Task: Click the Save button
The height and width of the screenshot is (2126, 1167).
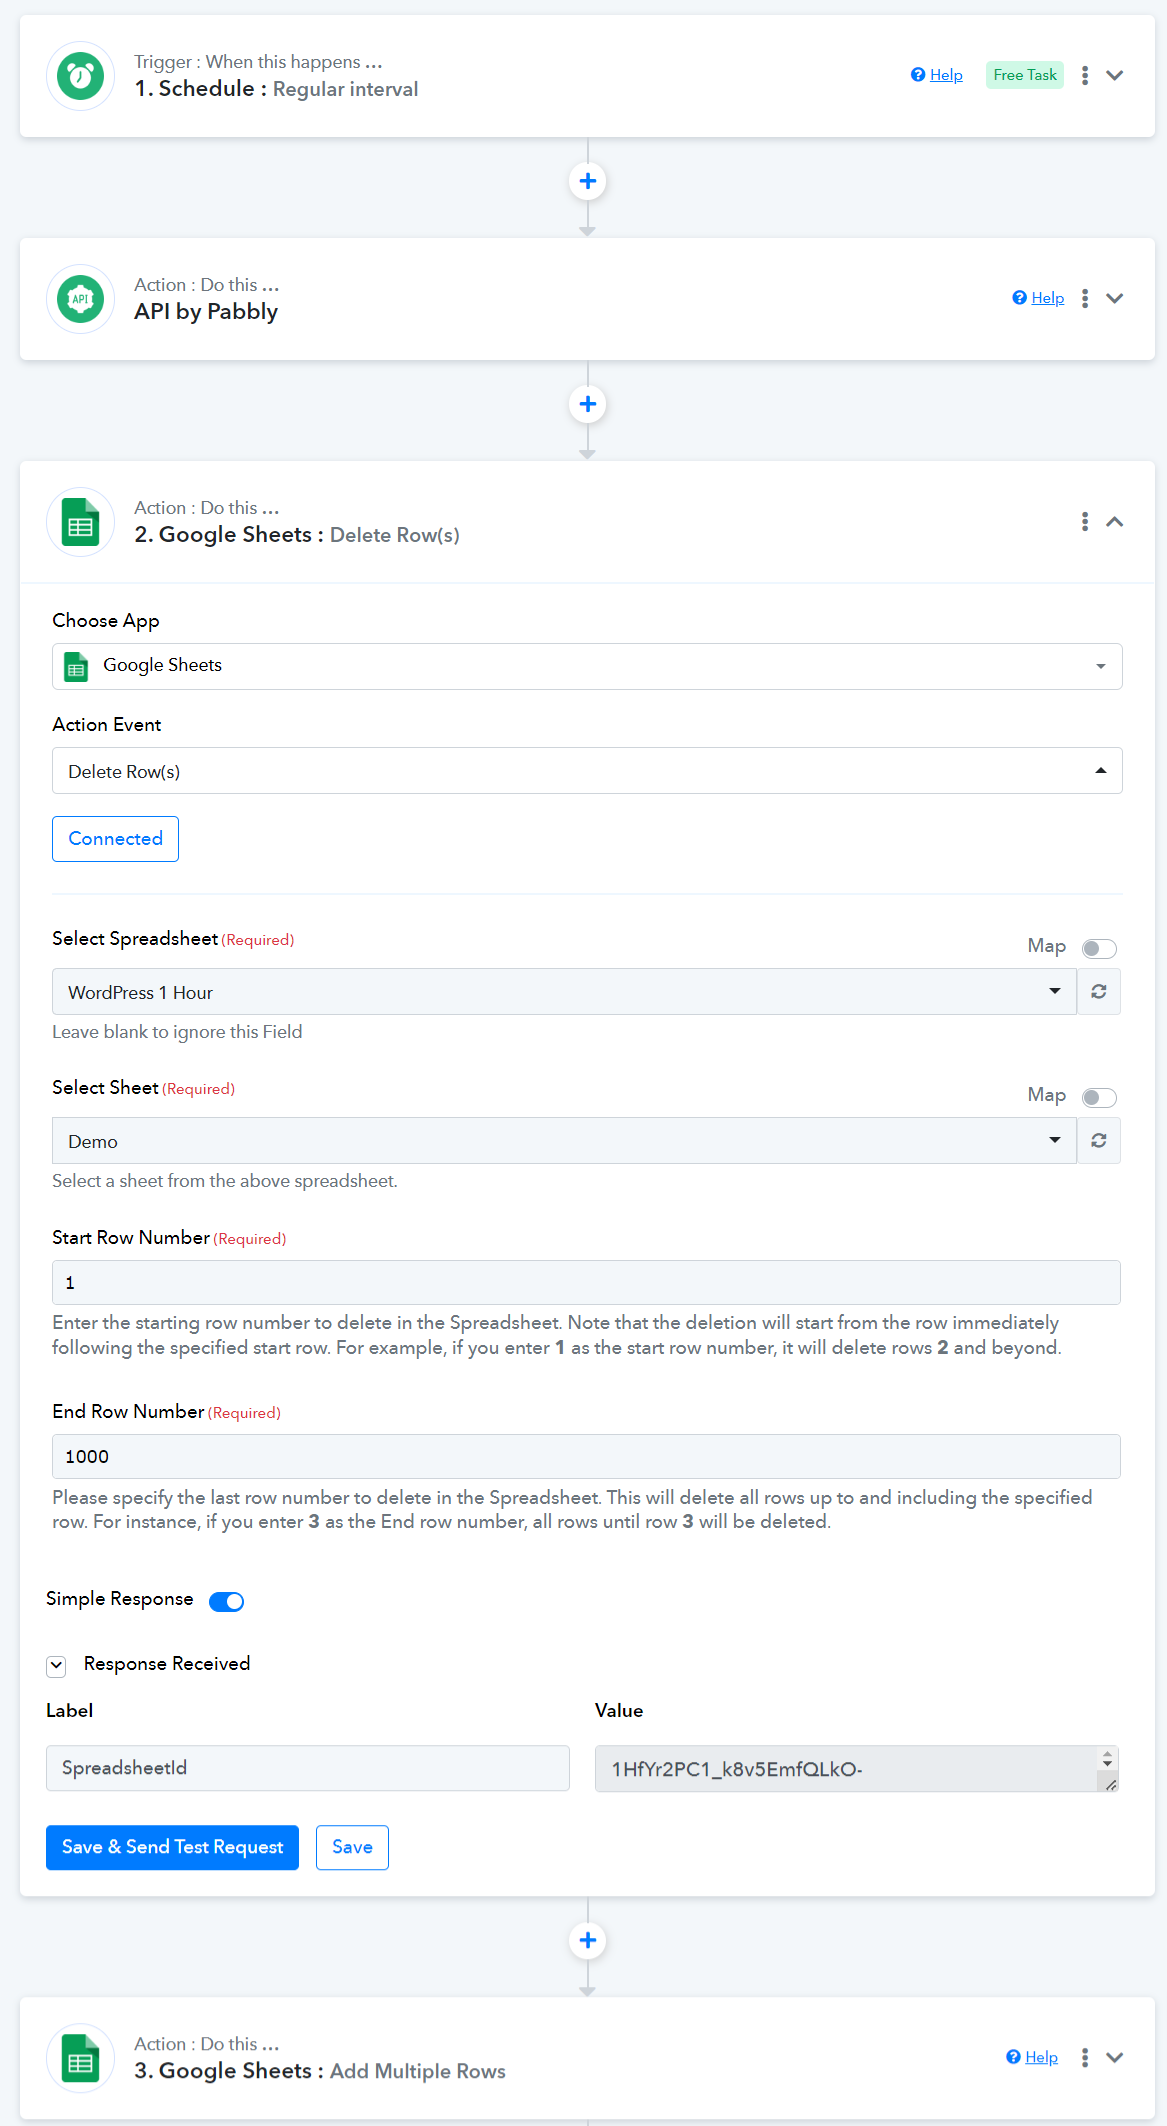Action: pyautogui.click(x=352, y=1847)
